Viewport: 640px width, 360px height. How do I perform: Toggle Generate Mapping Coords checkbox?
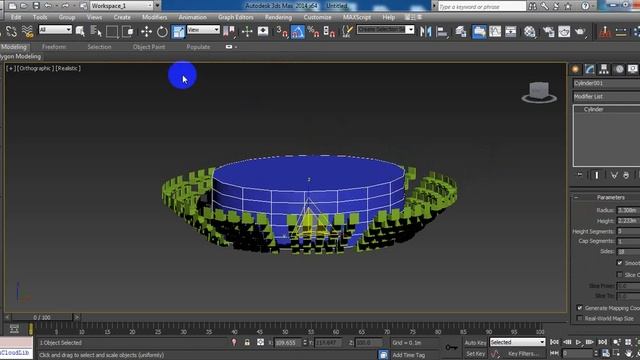click(580, 308)
